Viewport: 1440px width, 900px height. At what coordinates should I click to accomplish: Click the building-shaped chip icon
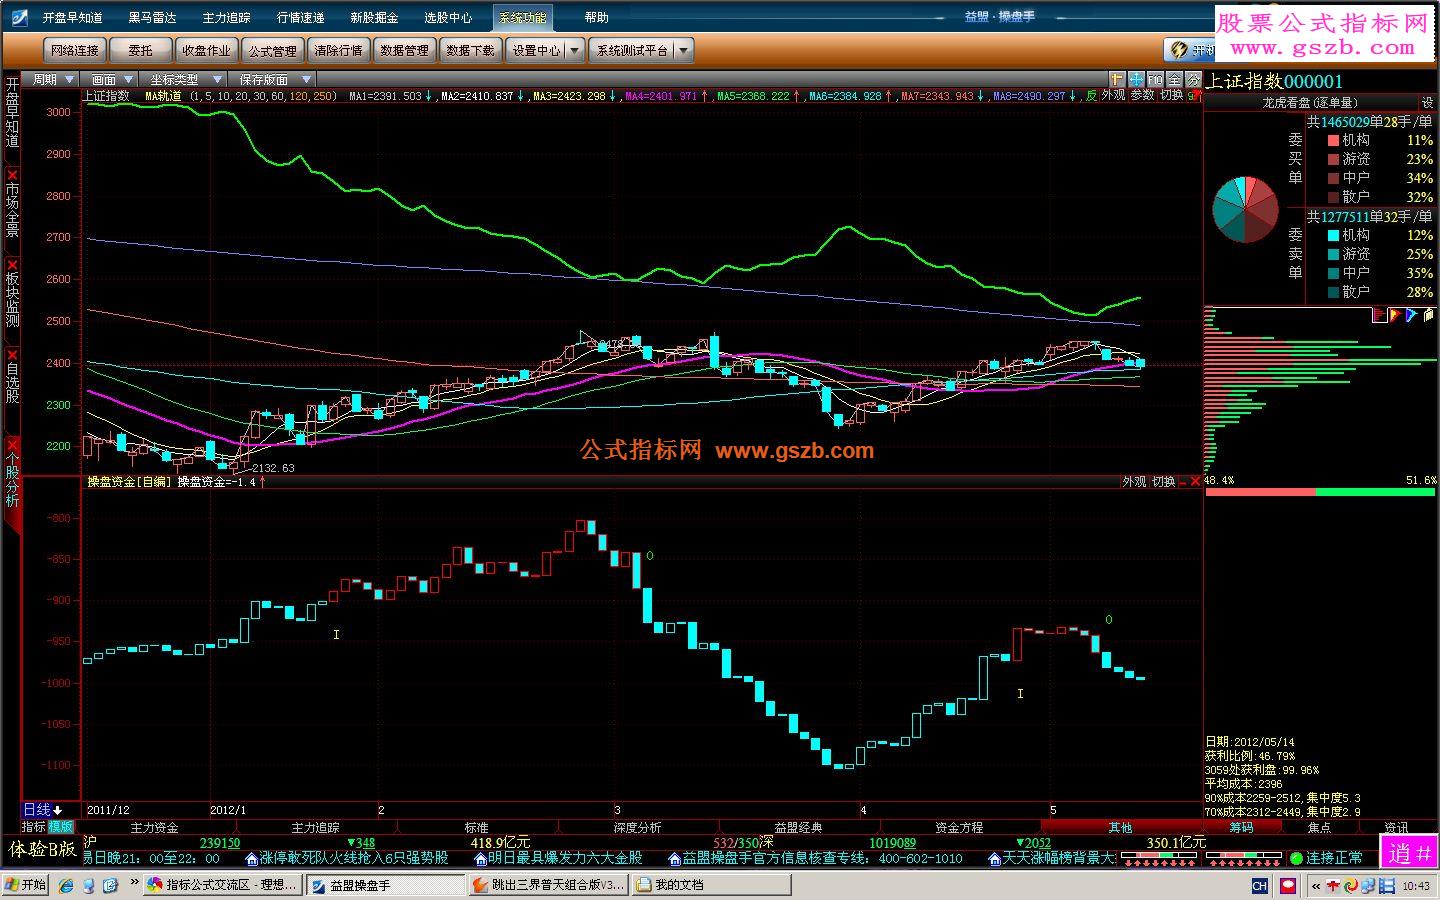click(x=1428, y=315)
